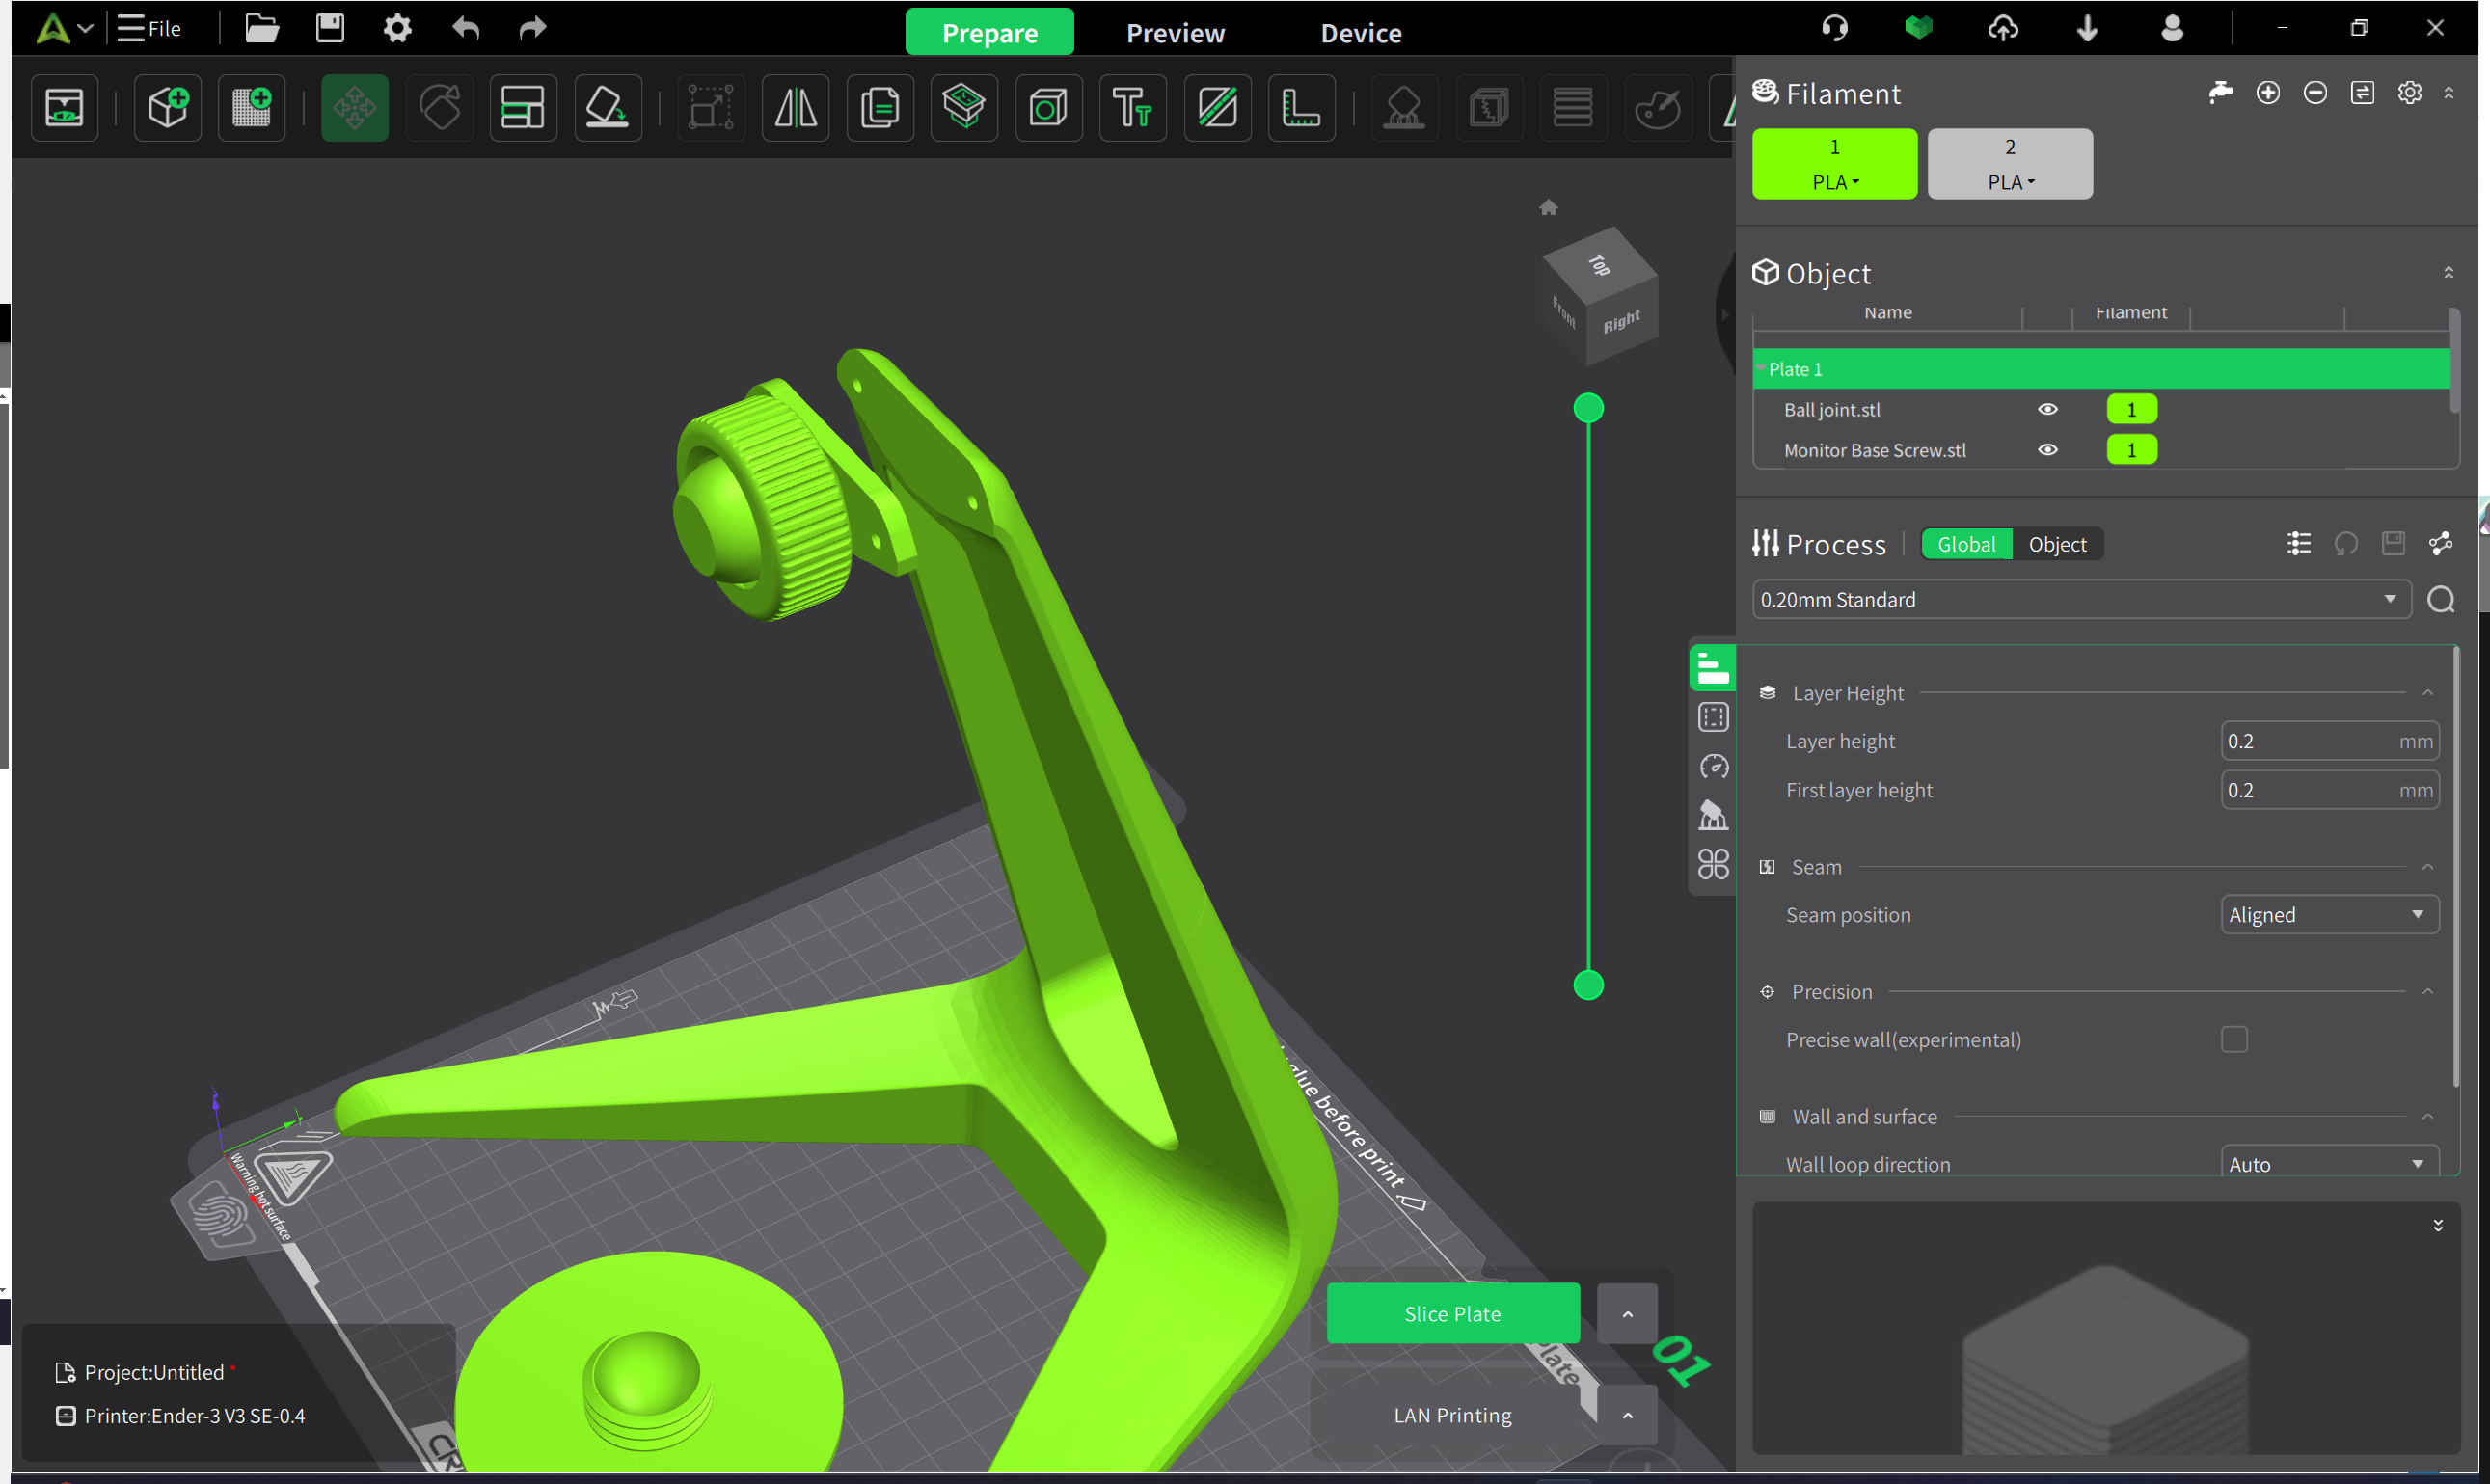Select the Measure tool with the ruler icon
The height and width of the screenshot is (1484, 2490).
pos(1301,107)
